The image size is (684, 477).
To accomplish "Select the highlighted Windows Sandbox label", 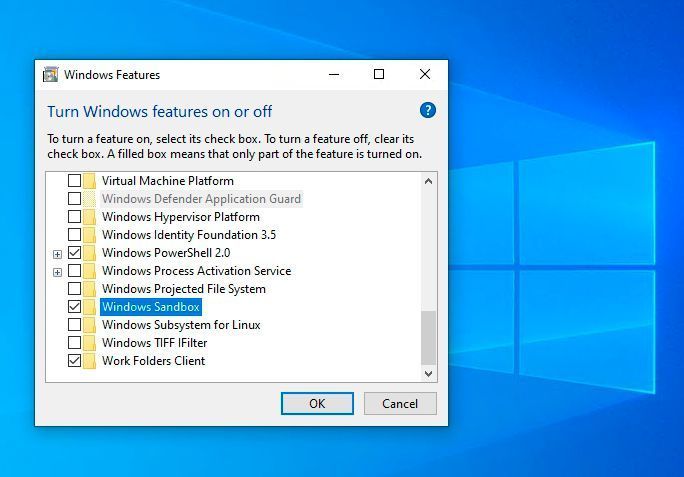I will (150, 307).
